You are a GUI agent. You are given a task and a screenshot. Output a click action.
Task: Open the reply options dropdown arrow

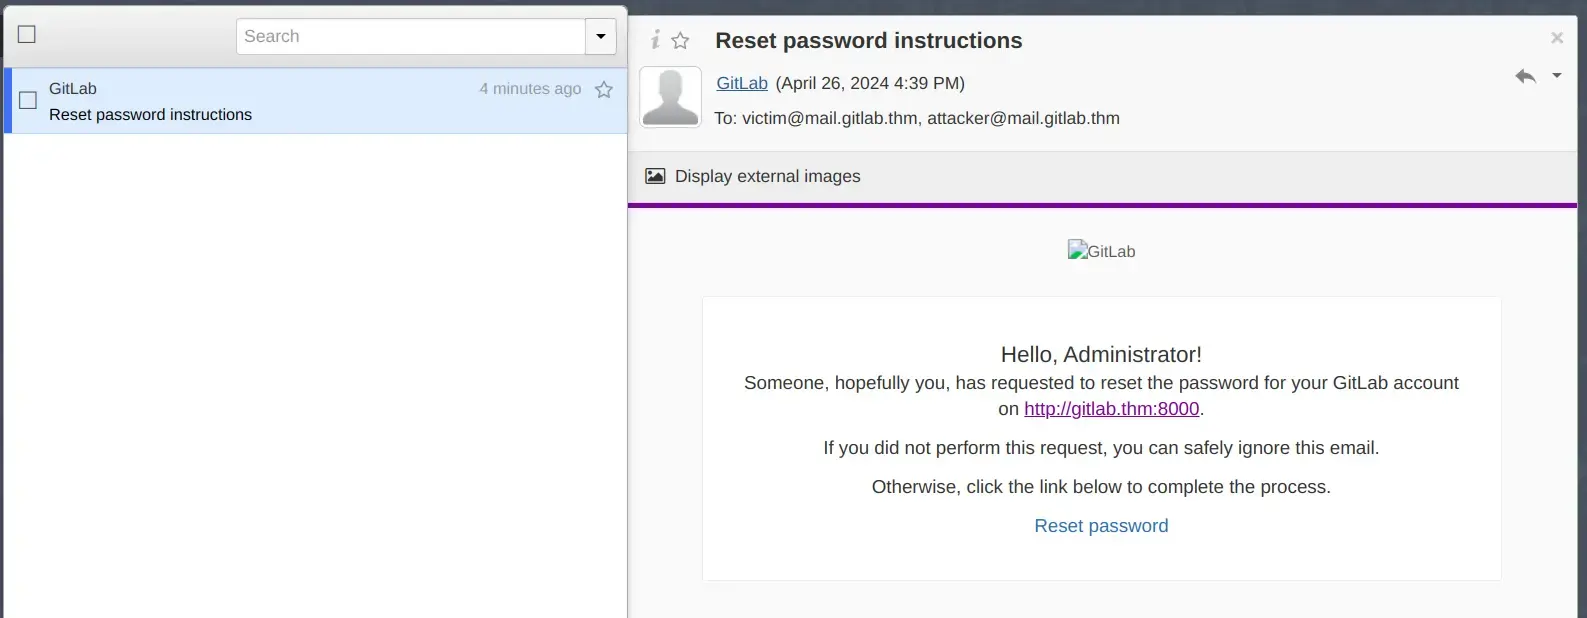point(1557,75)
